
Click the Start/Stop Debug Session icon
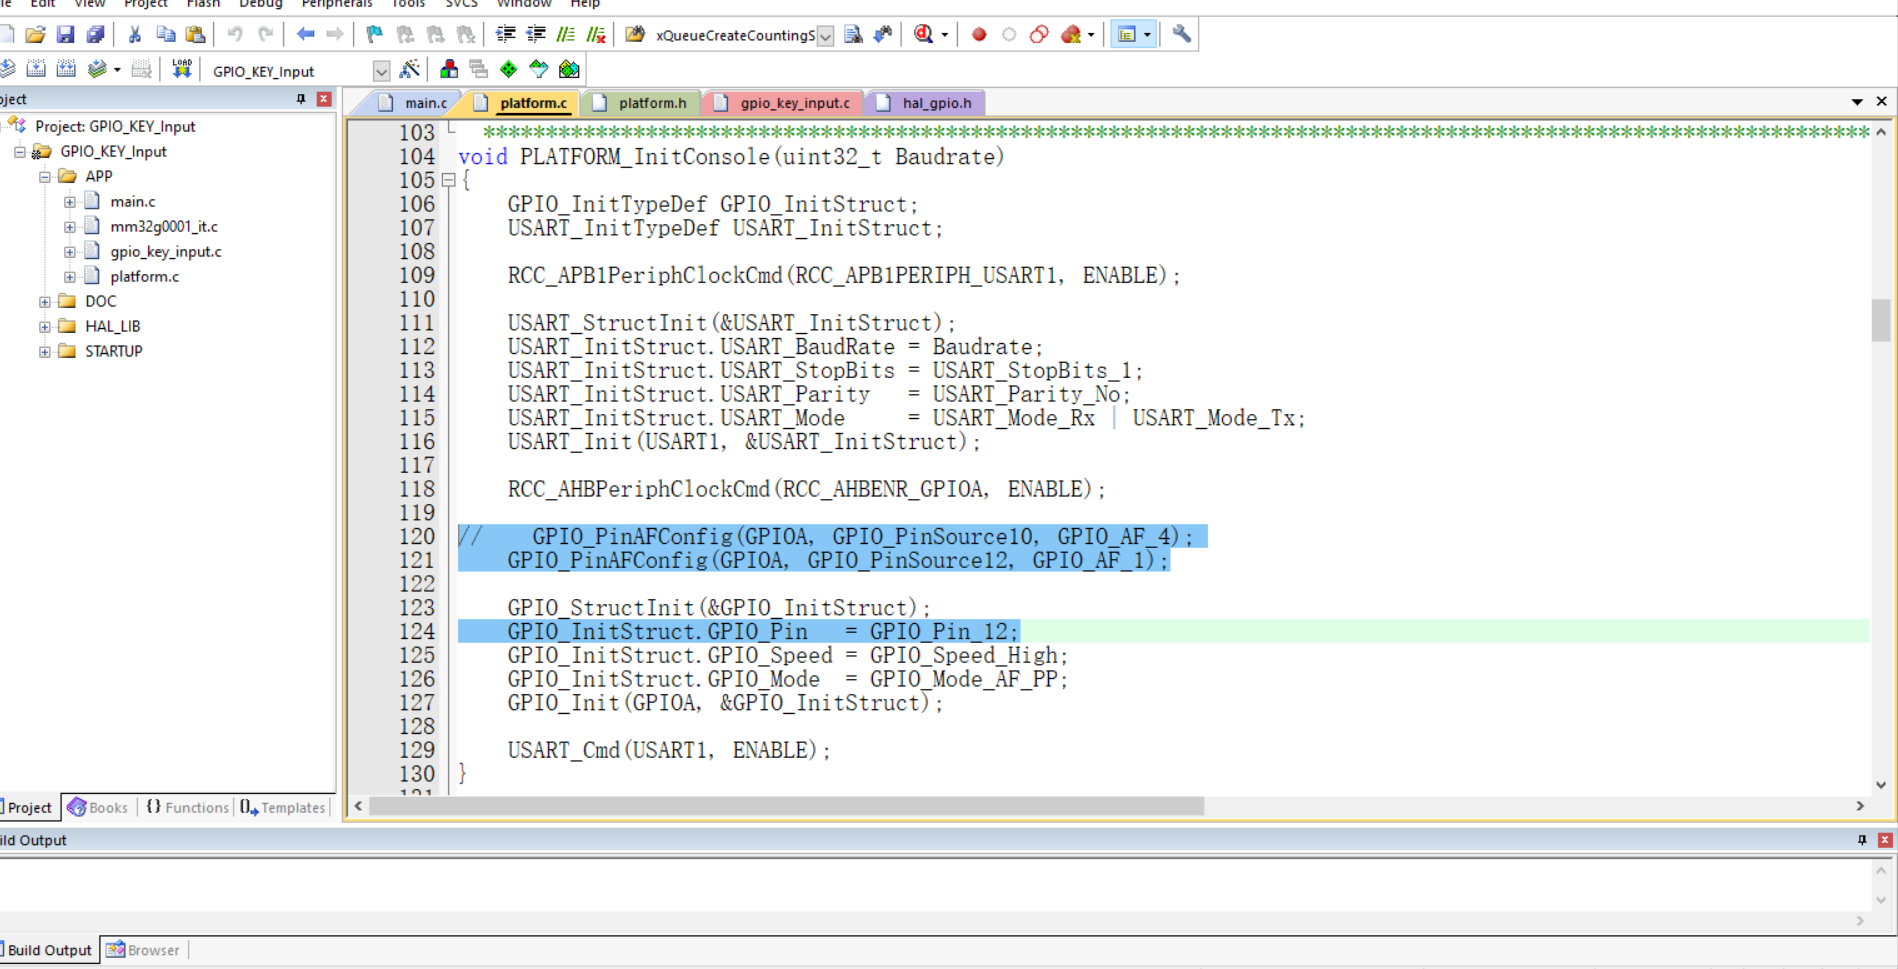click(923, 35)
